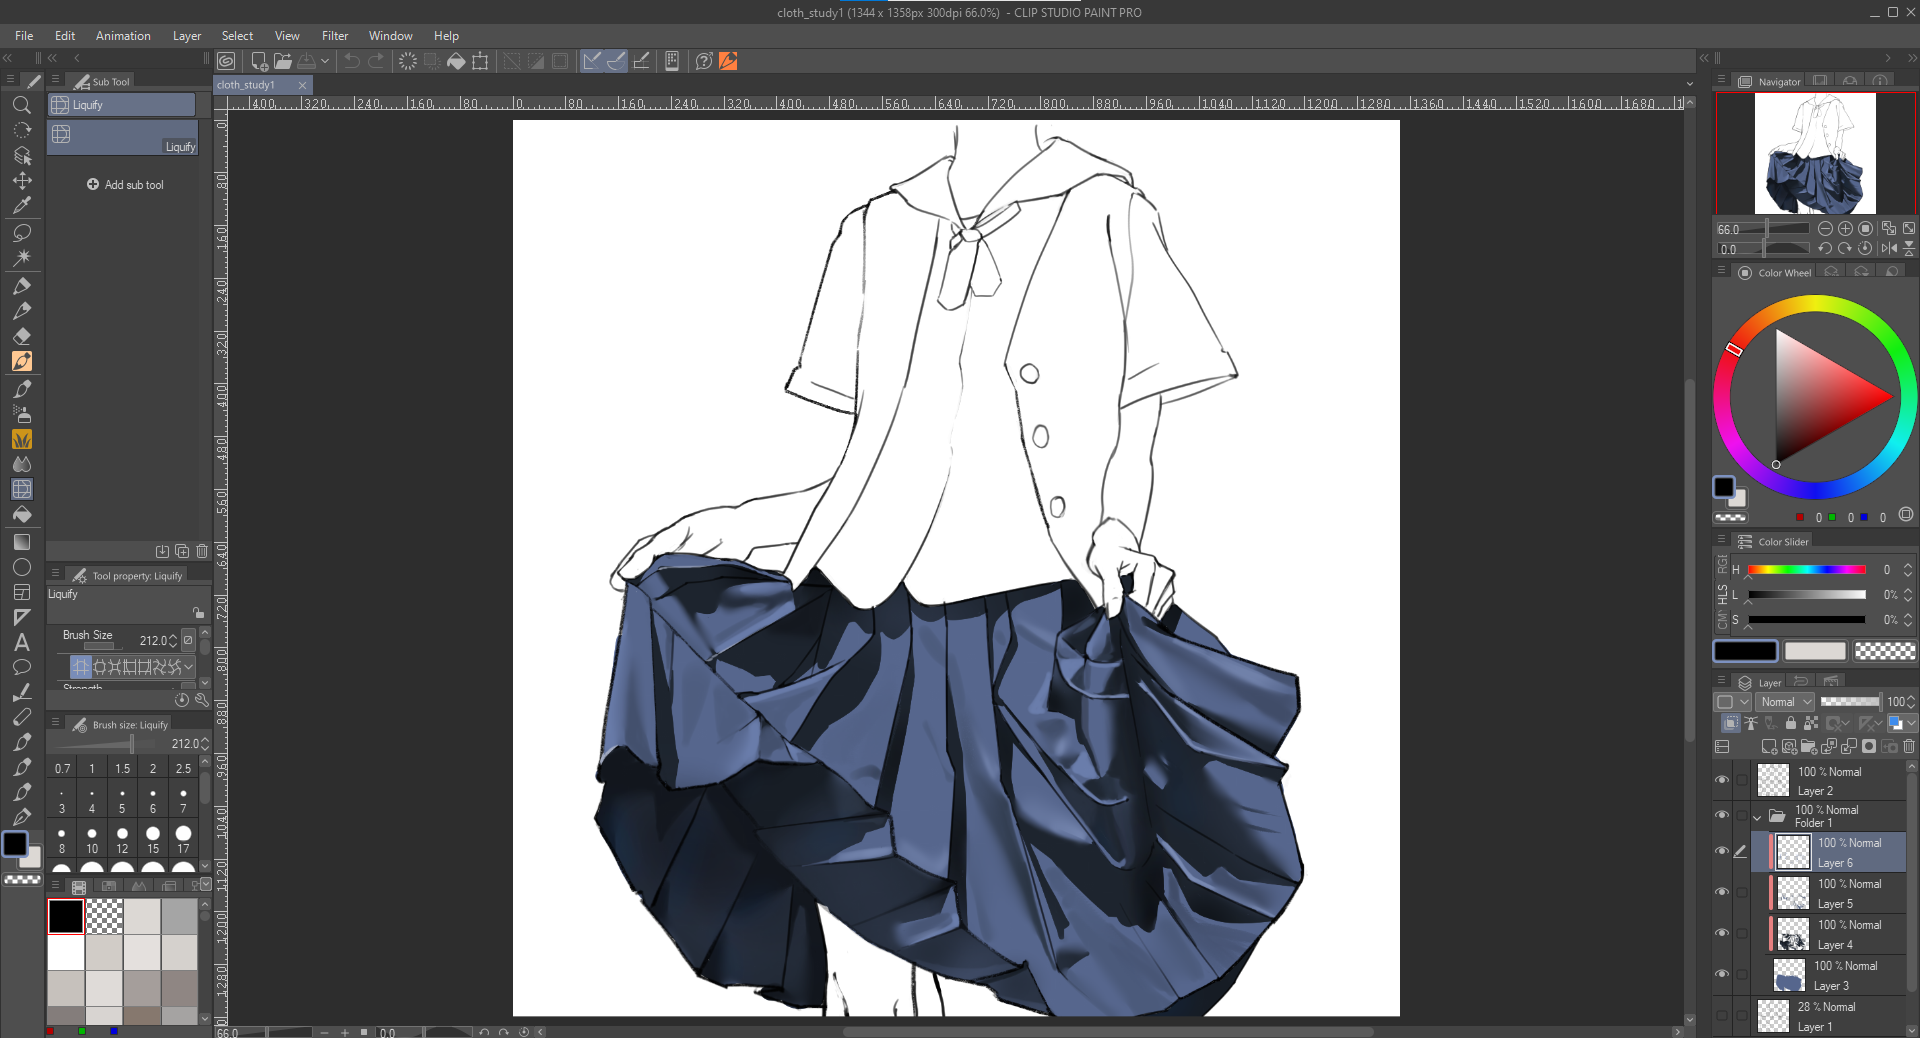Select the Liquify tool in the toolbox

tap(21, 489)
